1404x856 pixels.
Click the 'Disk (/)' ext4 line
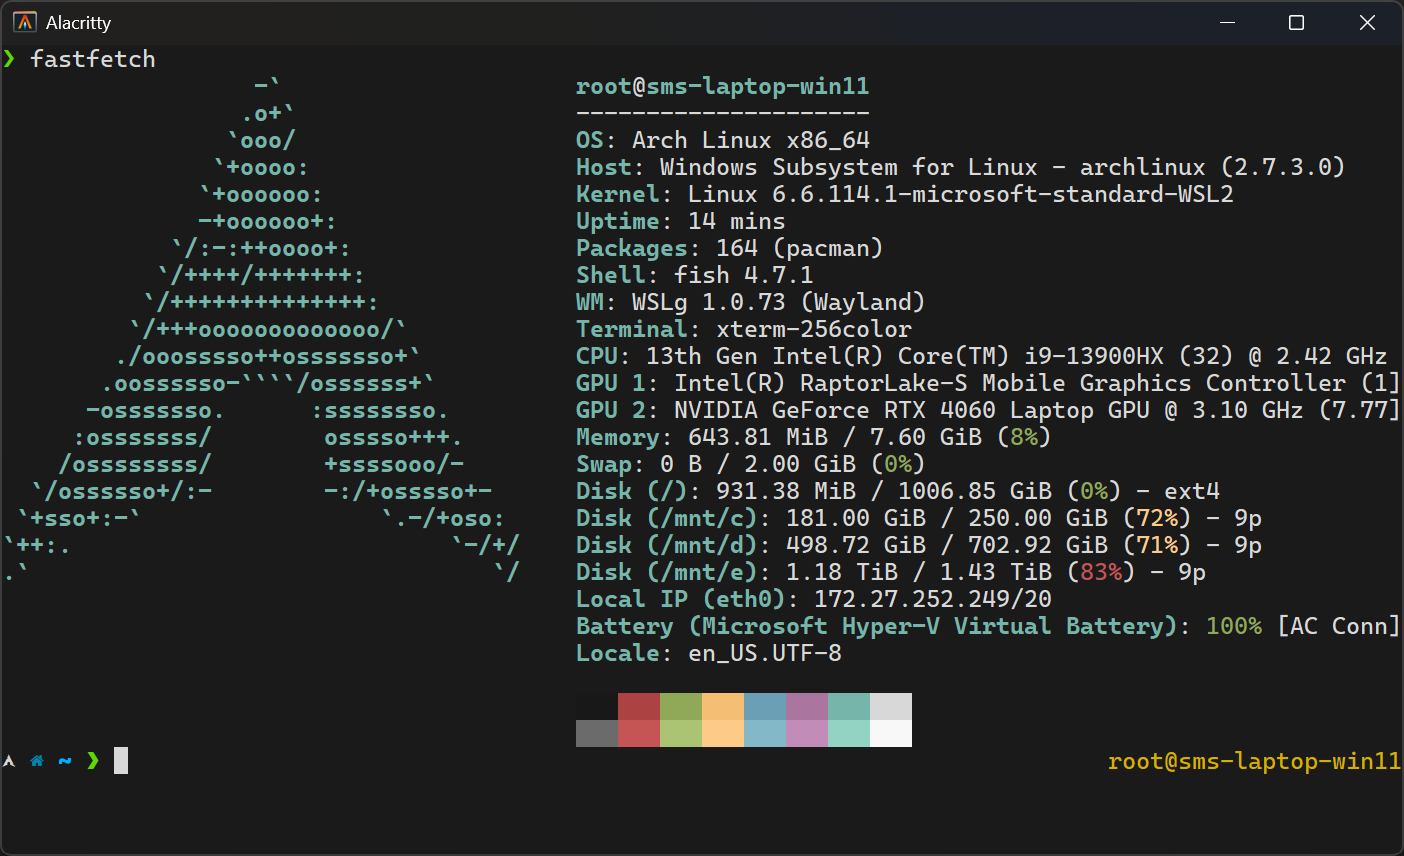pyautogui.click(x=898, y=491)
